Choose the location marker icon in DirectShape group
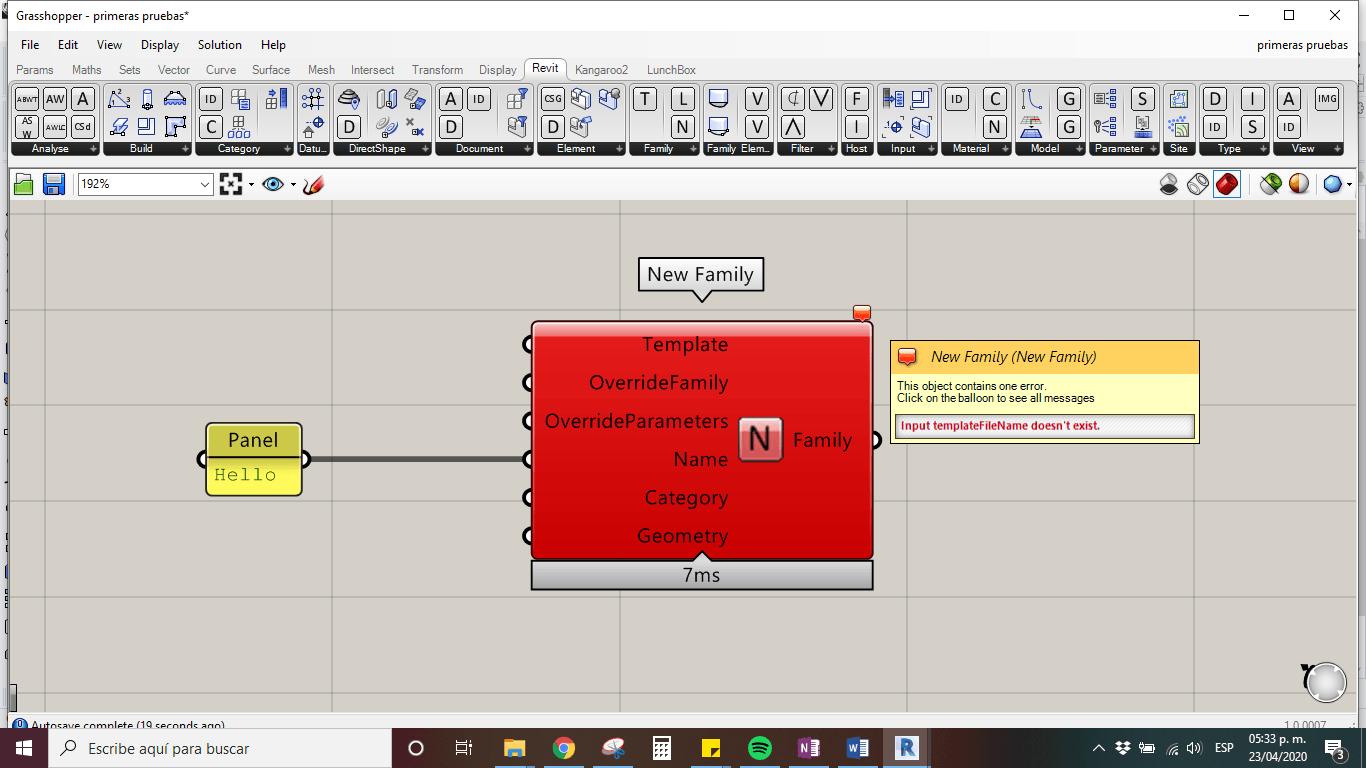This screenshot has height=768, width=1366. click(x=349, y=99)
